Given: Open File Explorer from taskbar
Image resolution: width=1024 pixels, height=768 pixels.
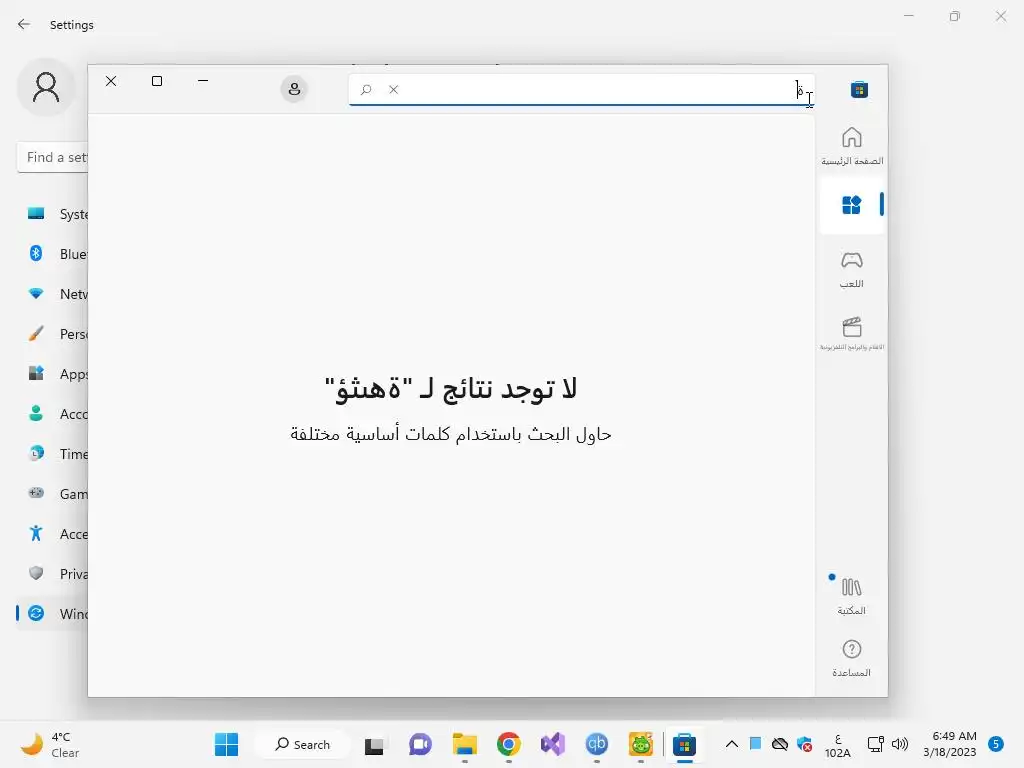Looking at the screenshot, I should (465, 744).
